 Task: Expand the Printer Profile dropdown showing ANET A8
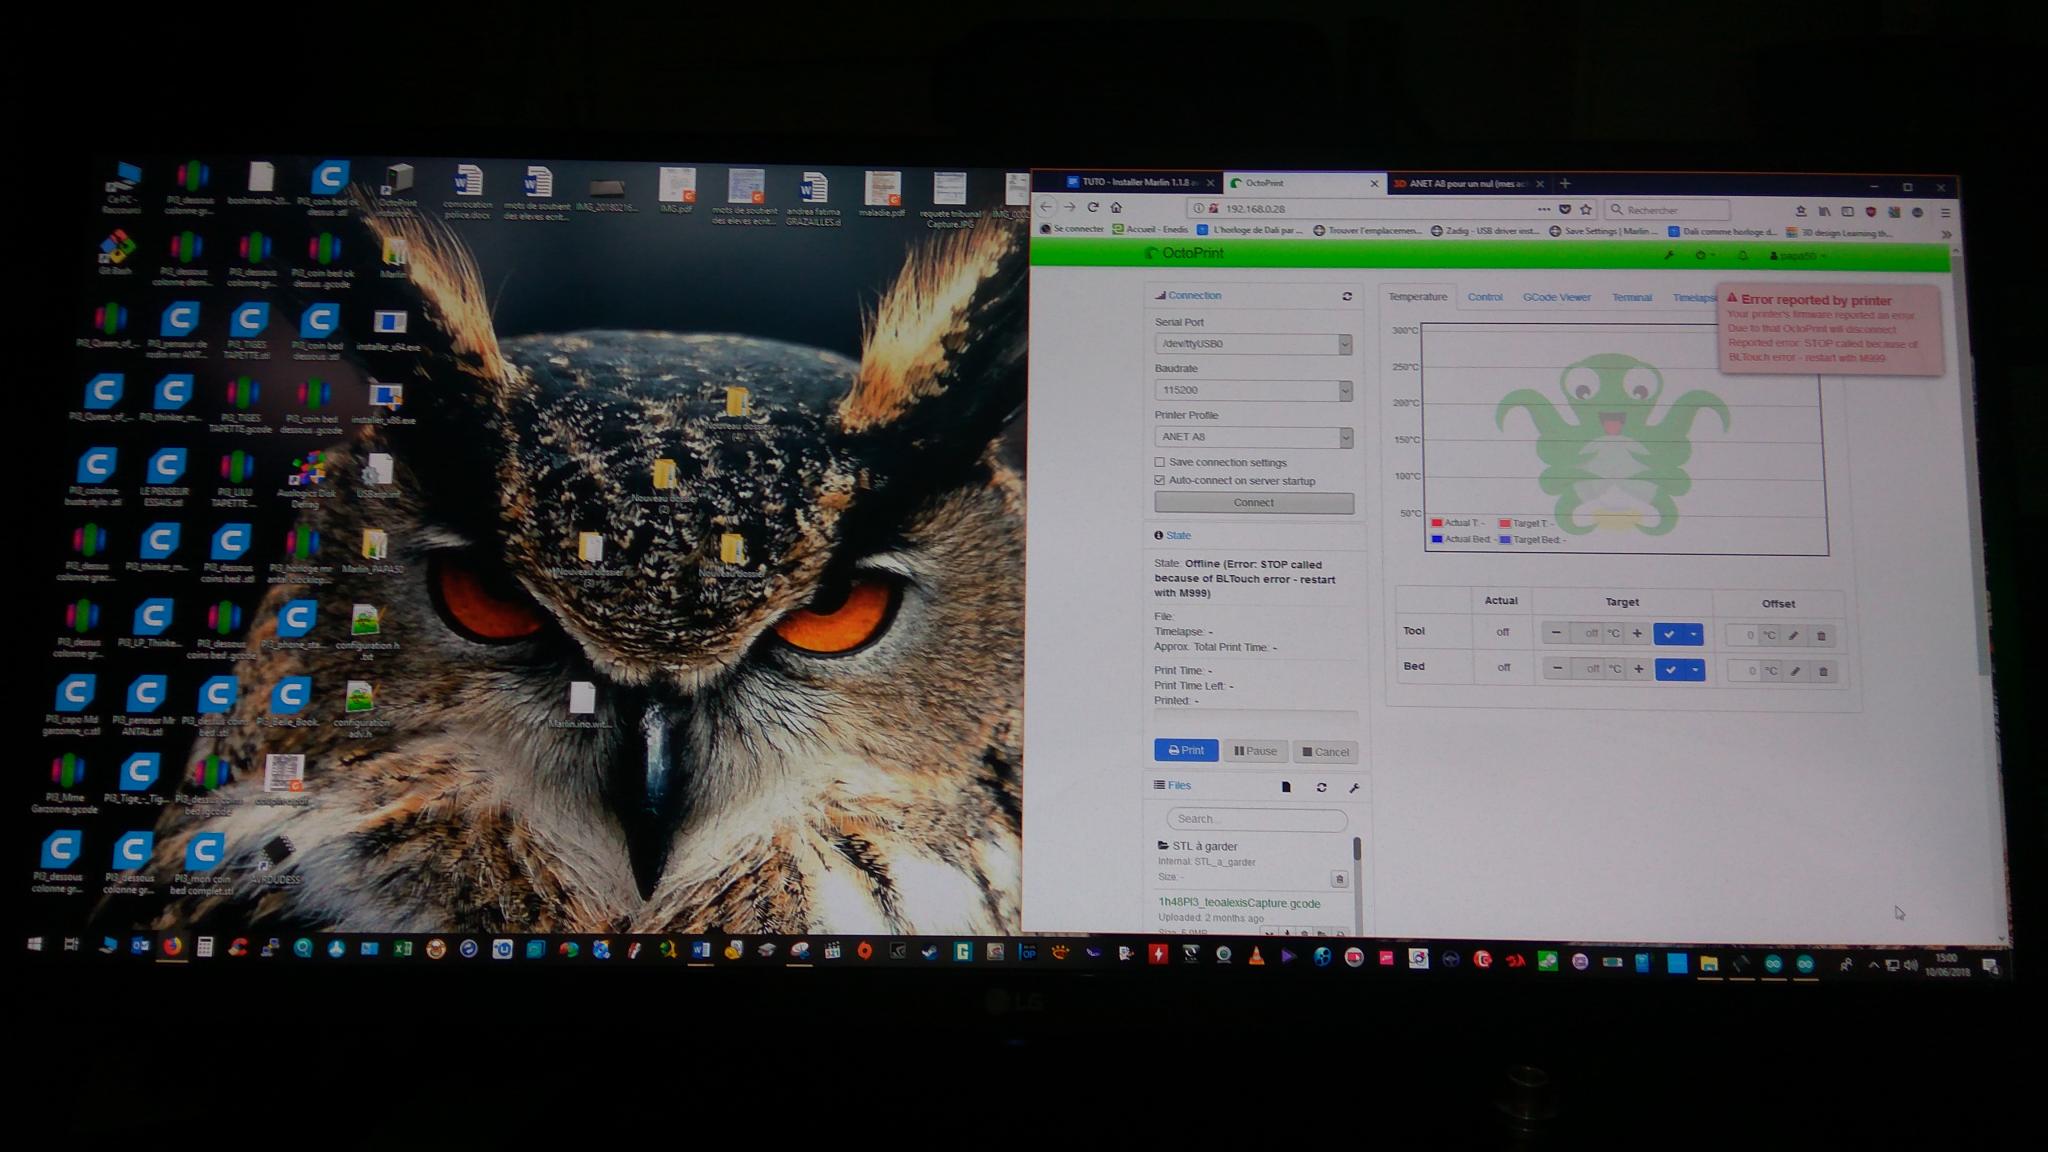(1253, 437)
